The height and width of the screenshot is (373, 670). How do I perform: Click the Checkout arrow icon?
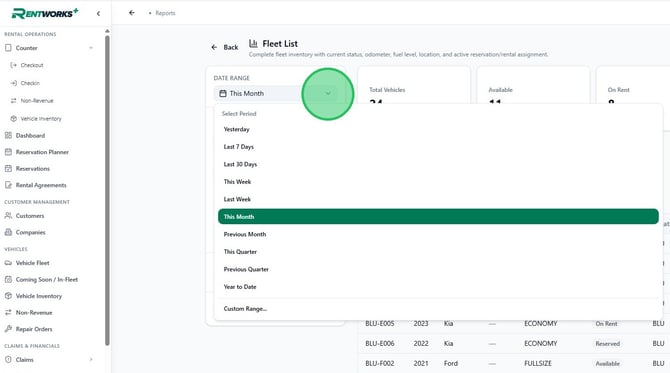coord(13,65)
